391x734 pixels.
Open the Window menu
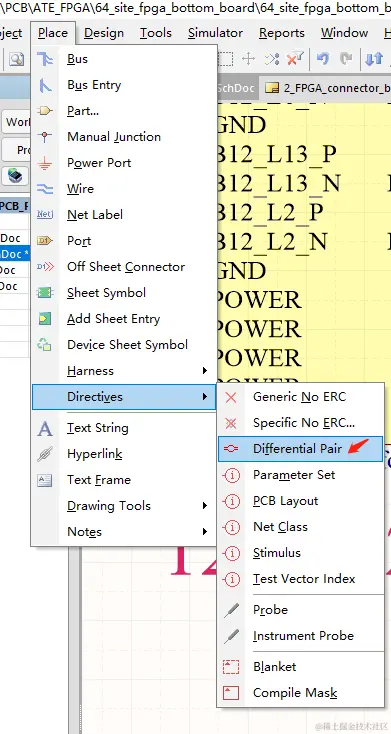pyautogui.click(x=344, y=33)
